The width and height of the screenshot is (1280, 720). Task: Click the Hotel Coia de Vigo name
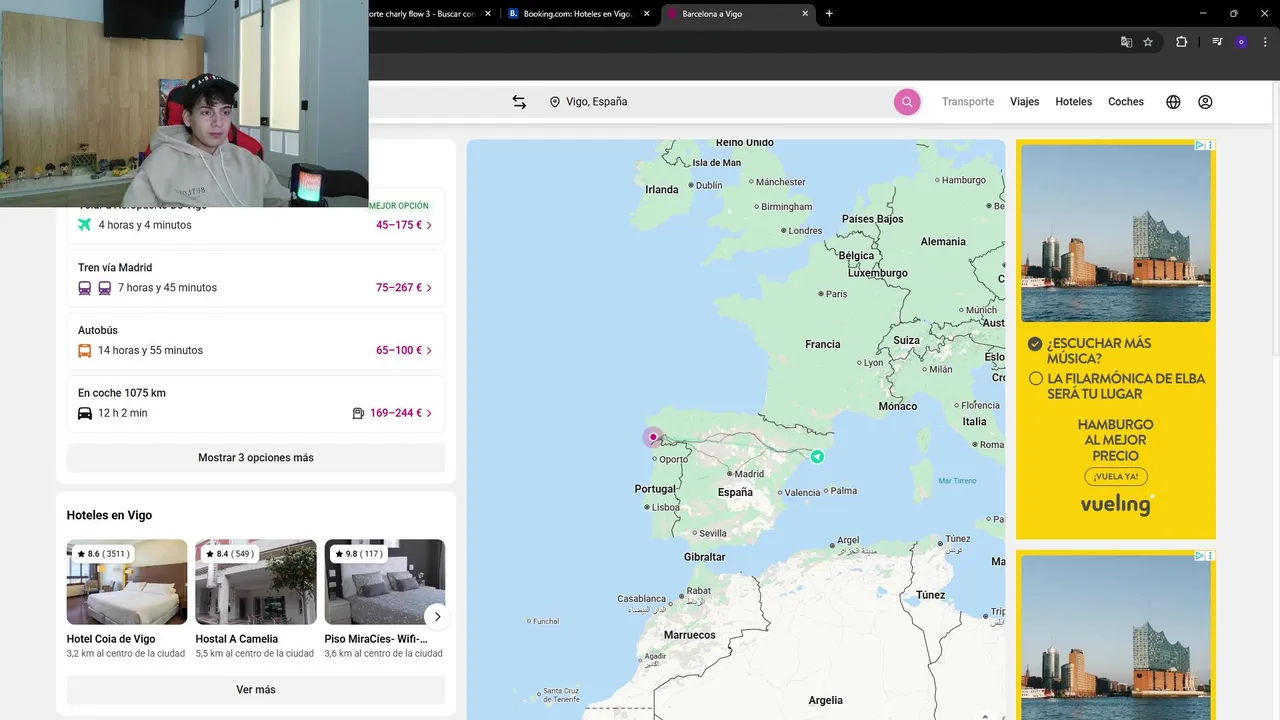pos(111,639)
